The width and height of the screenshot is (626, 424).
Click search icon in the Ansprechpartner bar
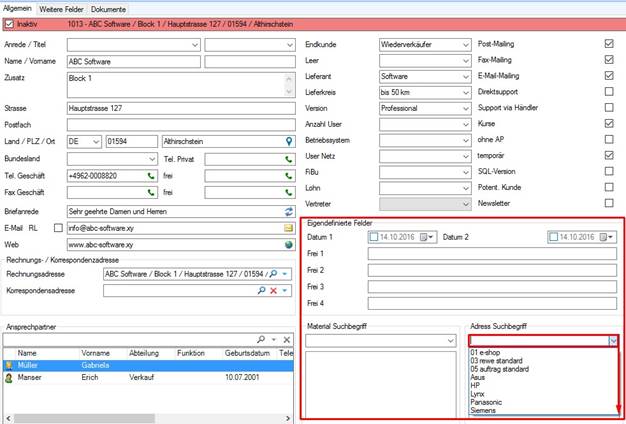click(261, 339)
